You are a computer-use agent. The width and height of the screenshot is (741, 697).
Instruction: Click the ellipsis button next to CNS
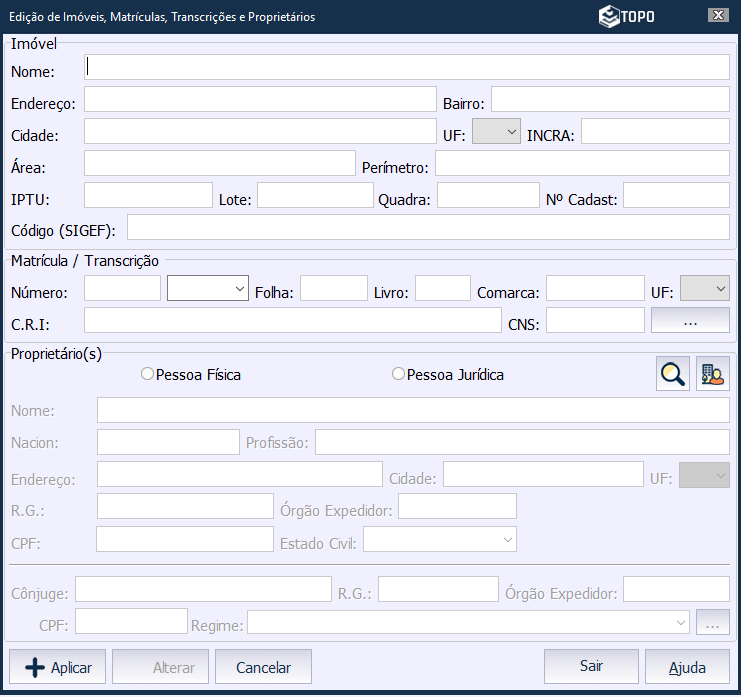click(x=690, y=321)
